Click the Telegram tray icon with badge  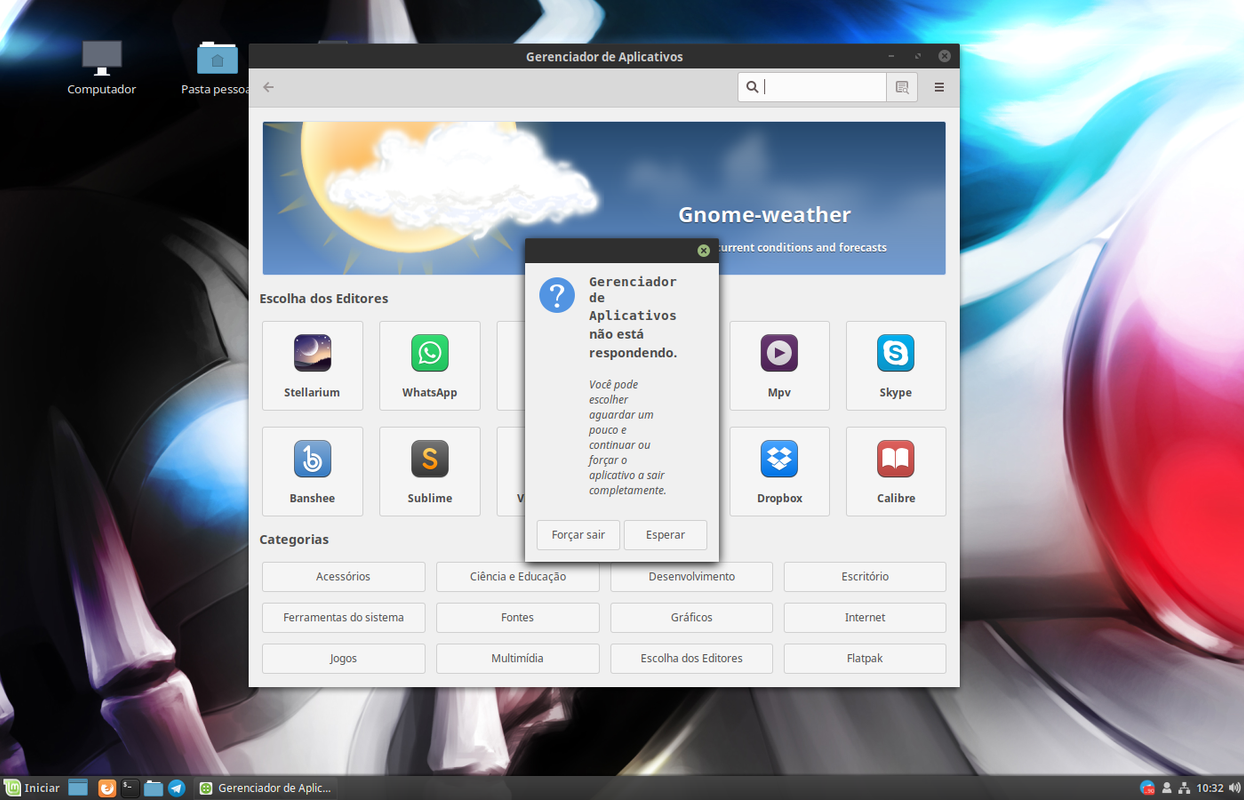point(1148,788)
